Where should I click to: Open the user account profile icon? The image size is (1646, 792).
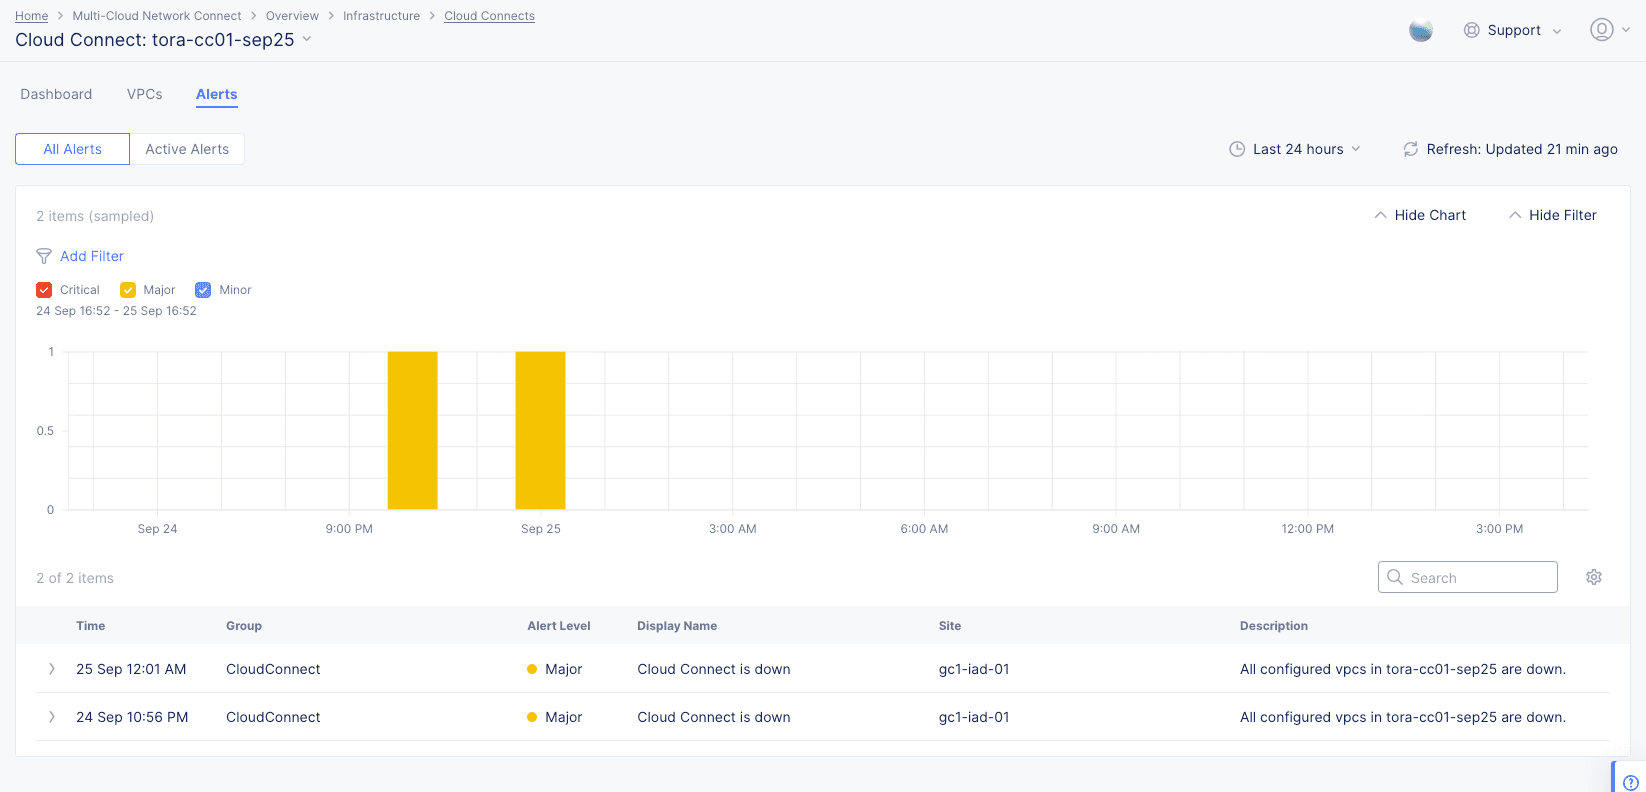1601,30
